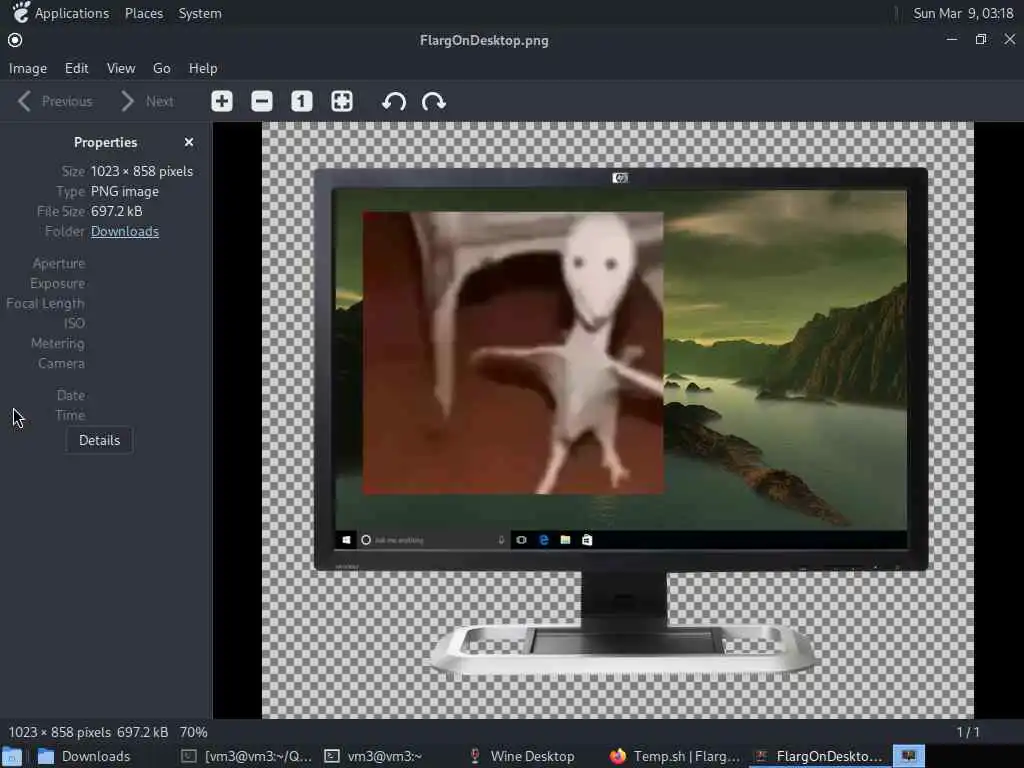Click the FlargOnDesktop.png window title
Viewport: 1024px width, 768px height.
(x=484, y=40)
